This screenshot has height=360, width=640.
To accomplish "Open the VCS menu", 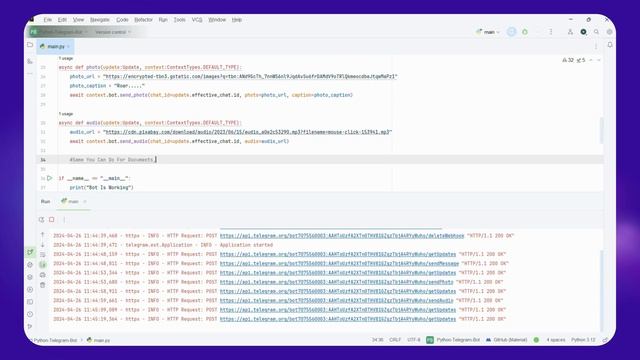I will [197, 20].
